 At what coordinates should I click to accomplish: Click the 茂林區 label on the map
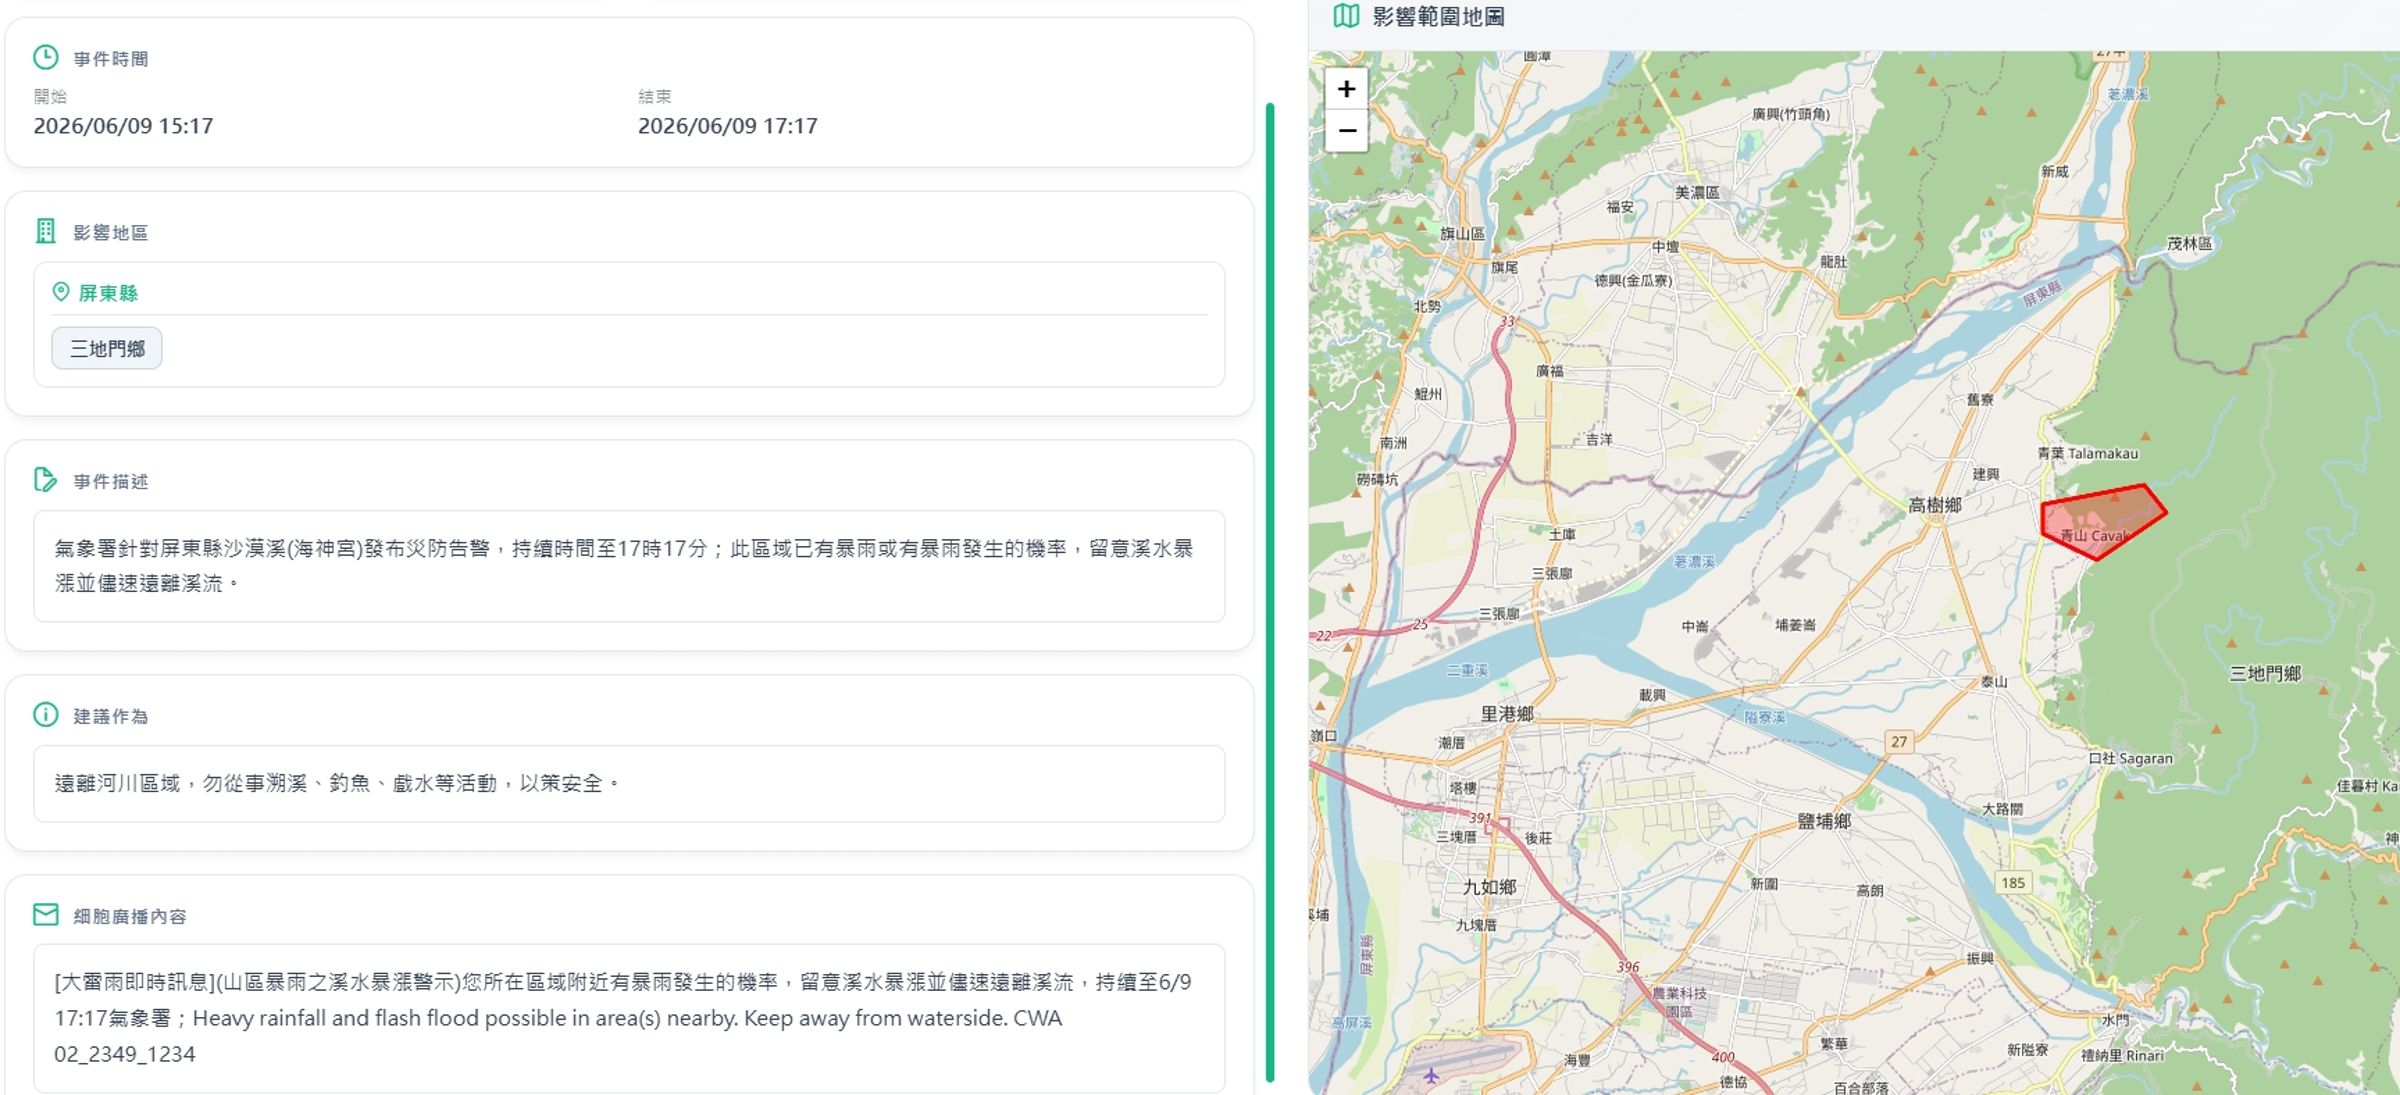tap(2190, 243)
